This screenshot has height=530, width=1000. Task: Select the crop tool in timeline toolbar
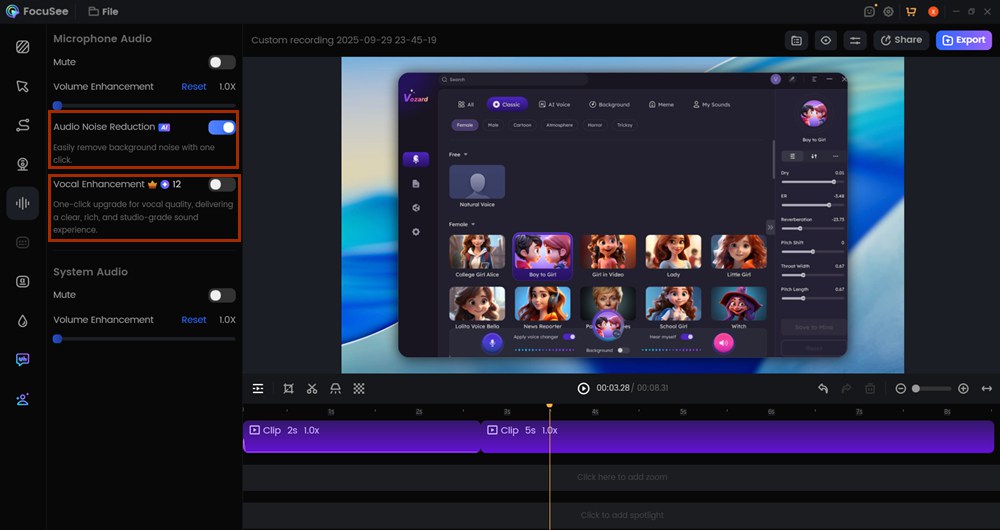[288, 389]
